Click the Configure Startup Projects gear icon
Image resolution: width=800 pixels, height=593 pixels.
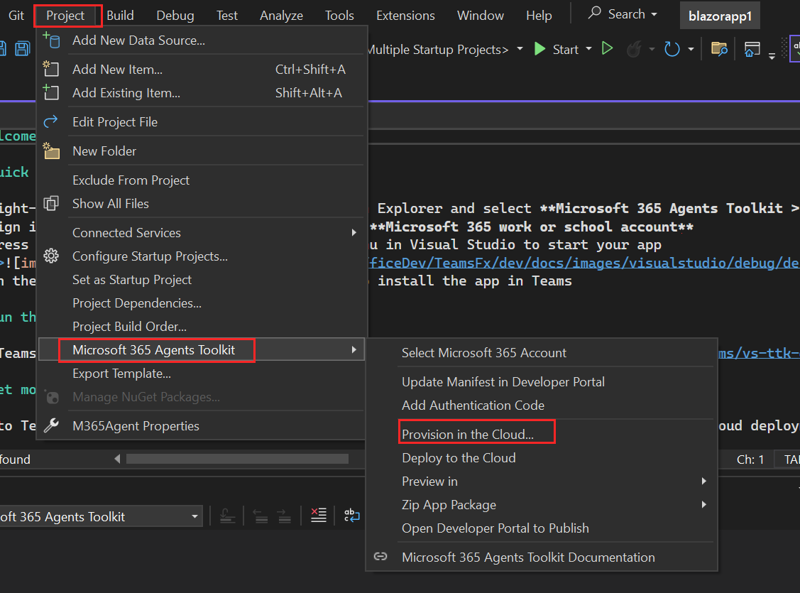[x=51, y=256]
